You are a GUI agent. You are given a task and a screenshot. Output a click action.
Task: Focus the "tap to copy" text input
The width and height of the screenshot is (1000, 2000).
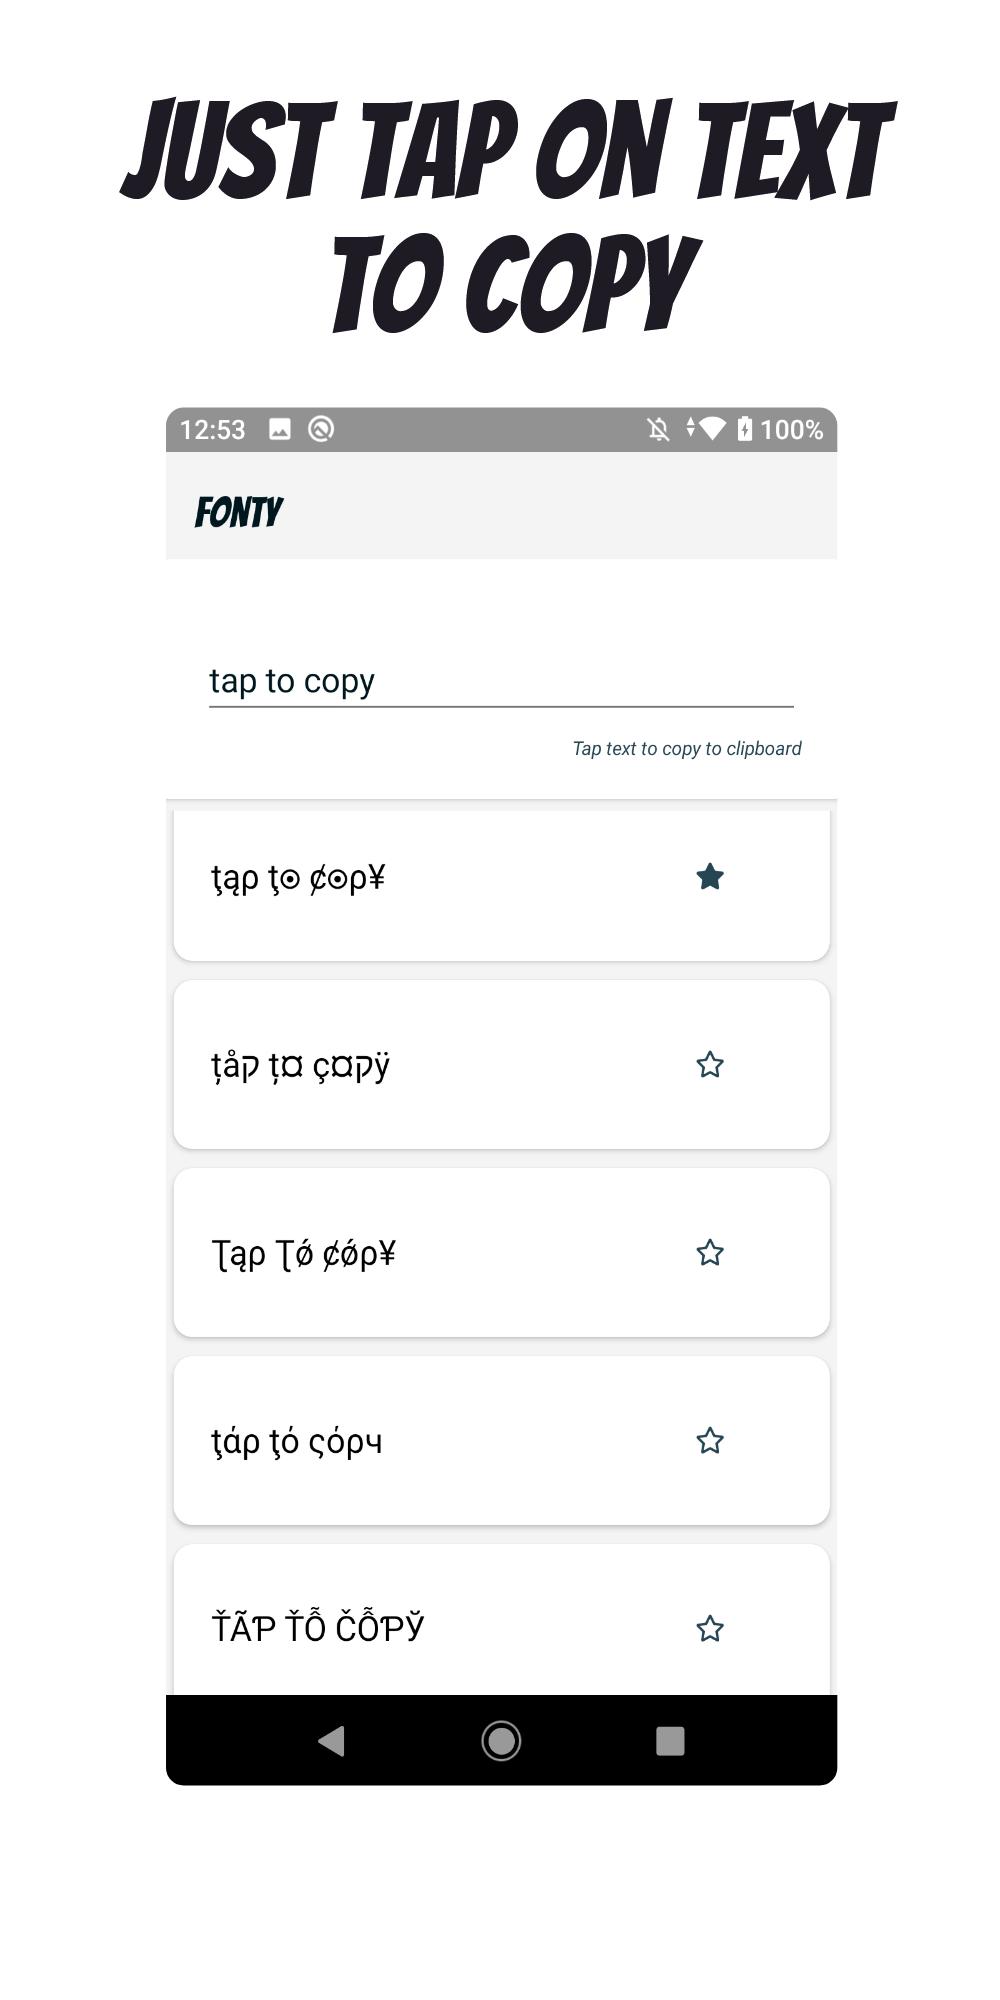tap(501, 682)
